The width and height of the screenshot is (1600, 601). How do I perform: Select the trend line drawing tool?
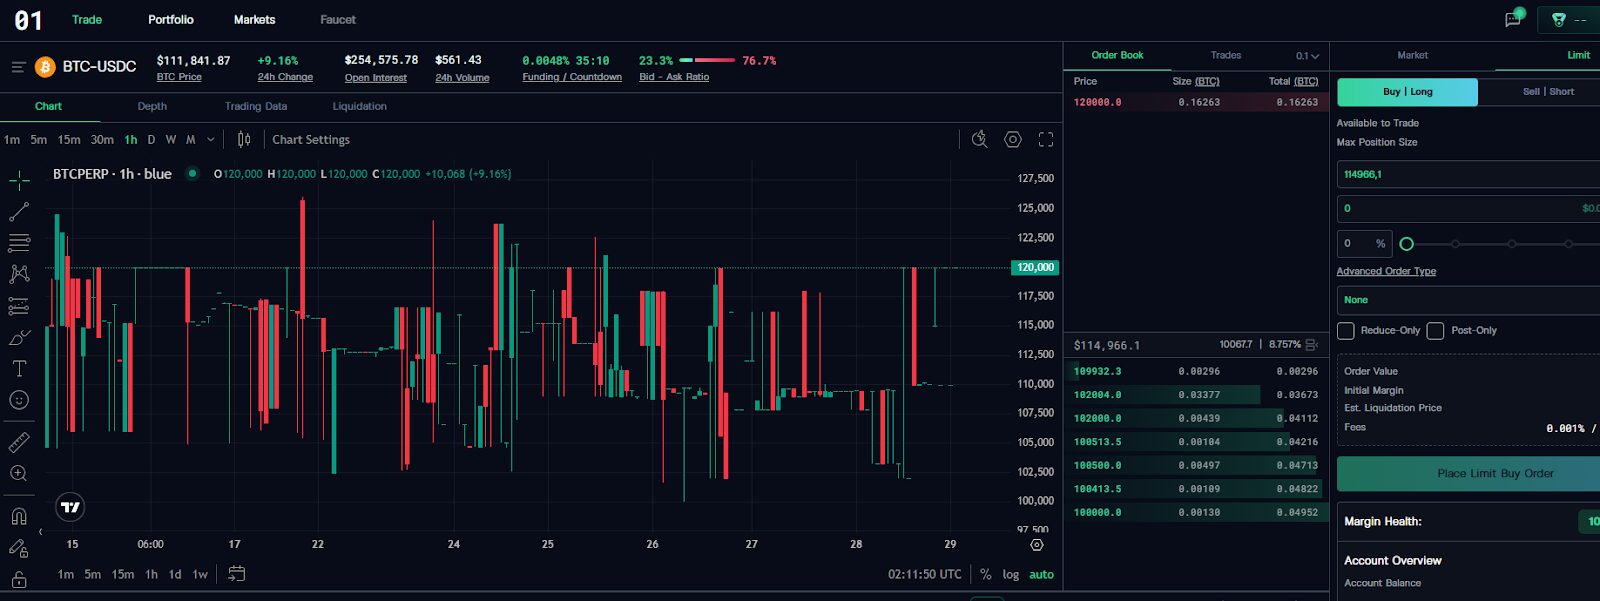[19, 212]
